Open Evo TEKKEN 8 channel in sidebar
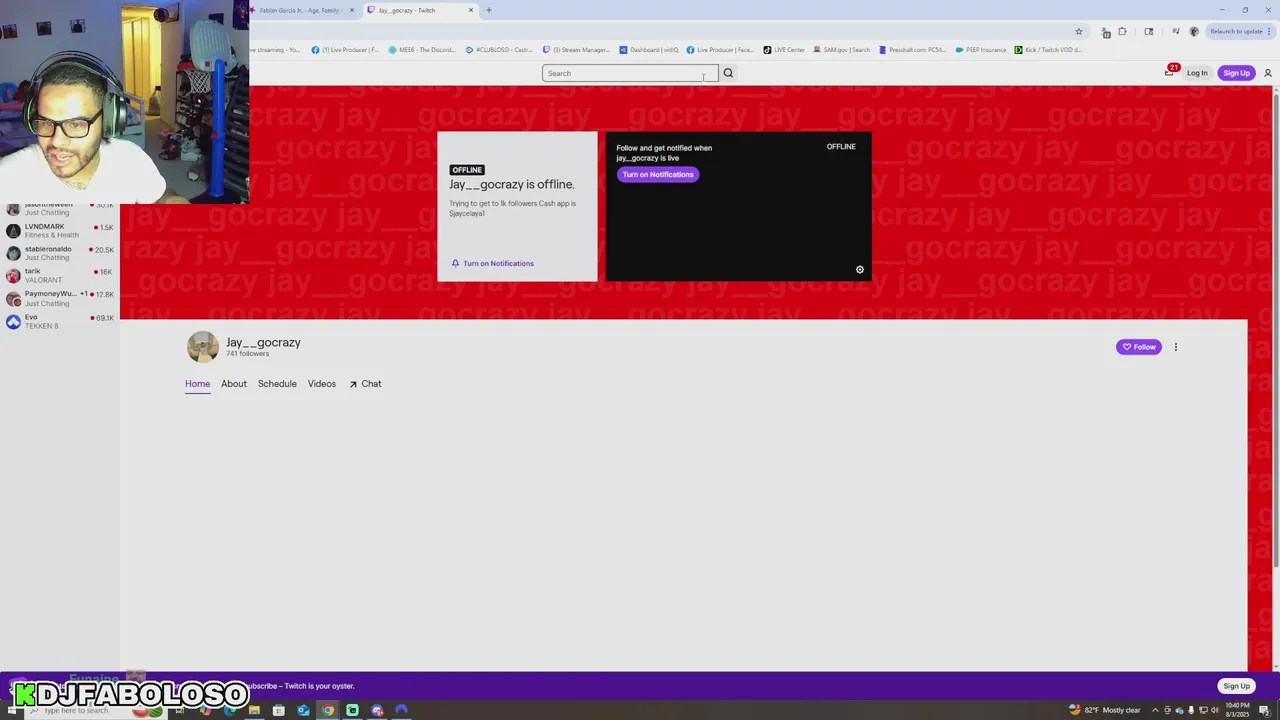 pos(60,321)
